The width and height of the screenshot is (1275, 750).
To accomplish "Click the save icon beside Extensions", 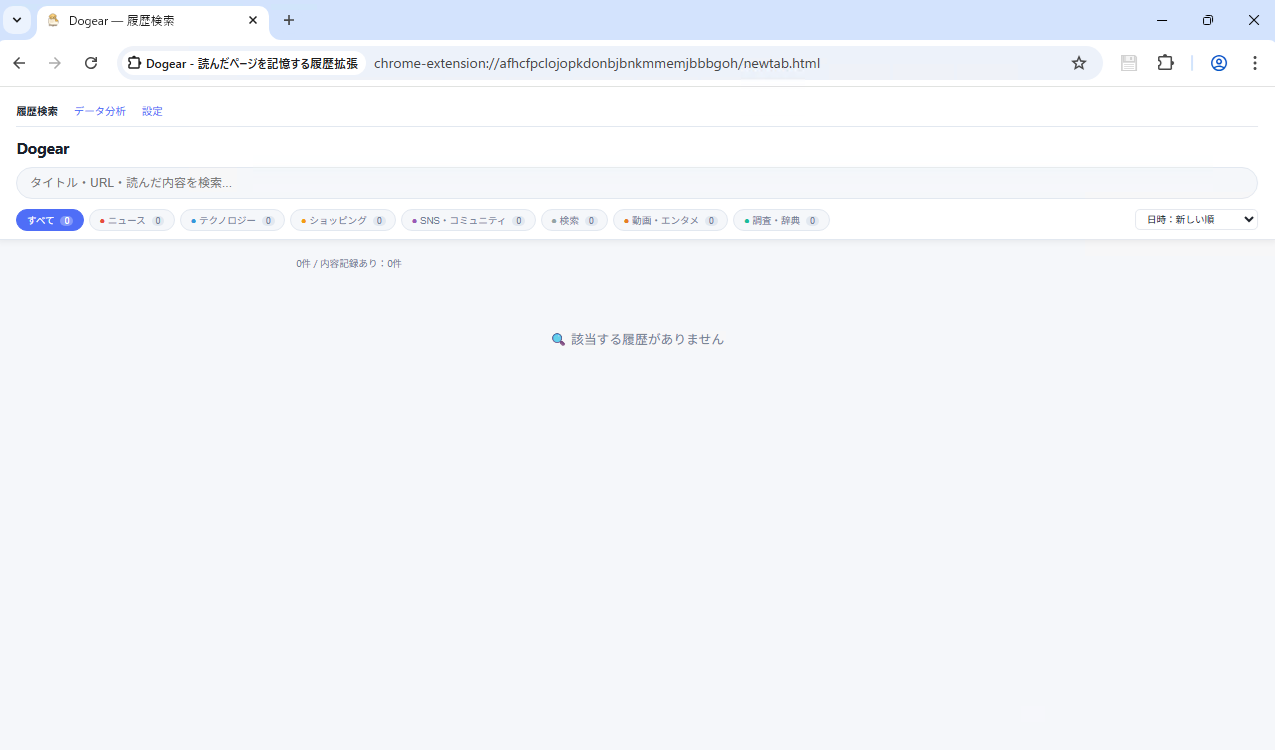I will pyautogui.click(x=1129, y=63).
